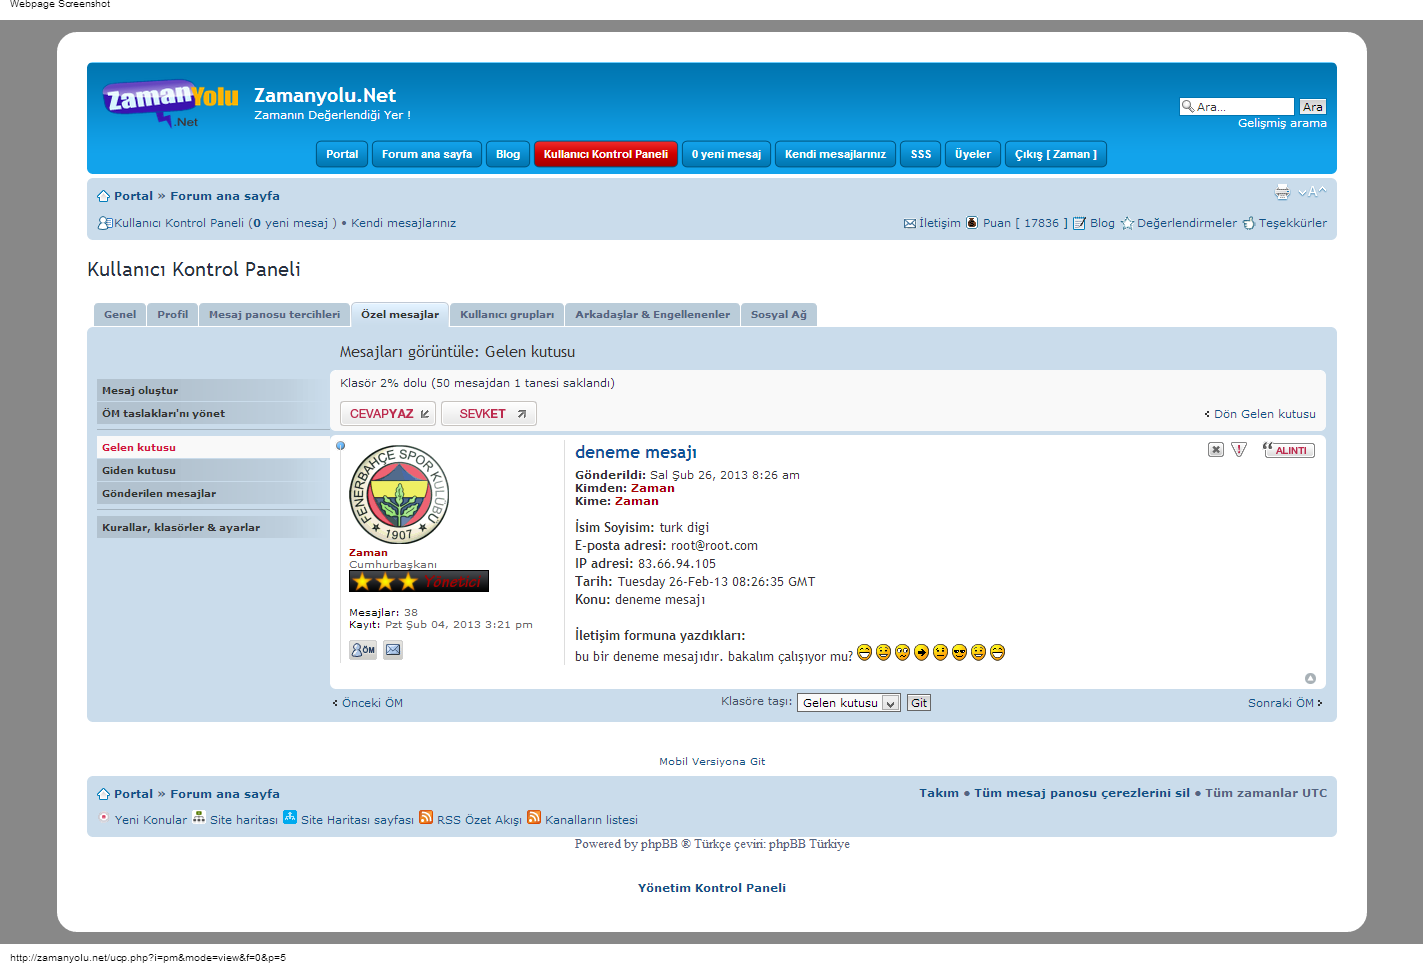Viewport: 1423px width, 964px height.
Task: Click the font size change icon
Action: (1312, 192)
